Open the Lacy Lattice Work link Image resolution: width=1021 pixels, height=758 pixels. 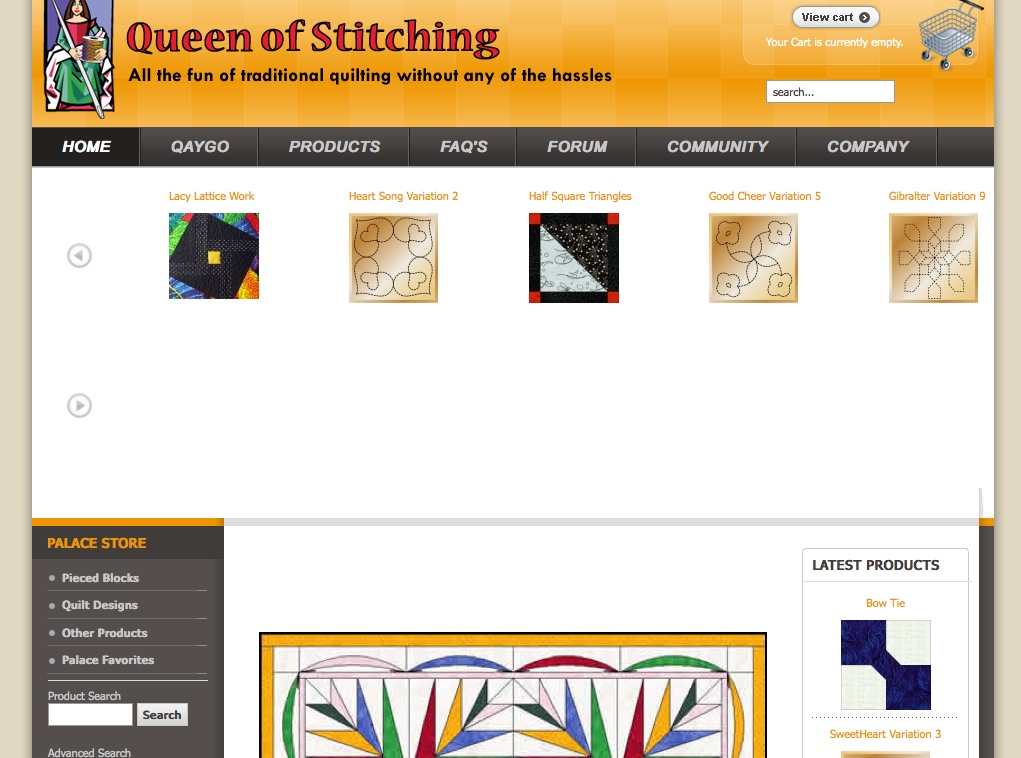tap(211, 196)
